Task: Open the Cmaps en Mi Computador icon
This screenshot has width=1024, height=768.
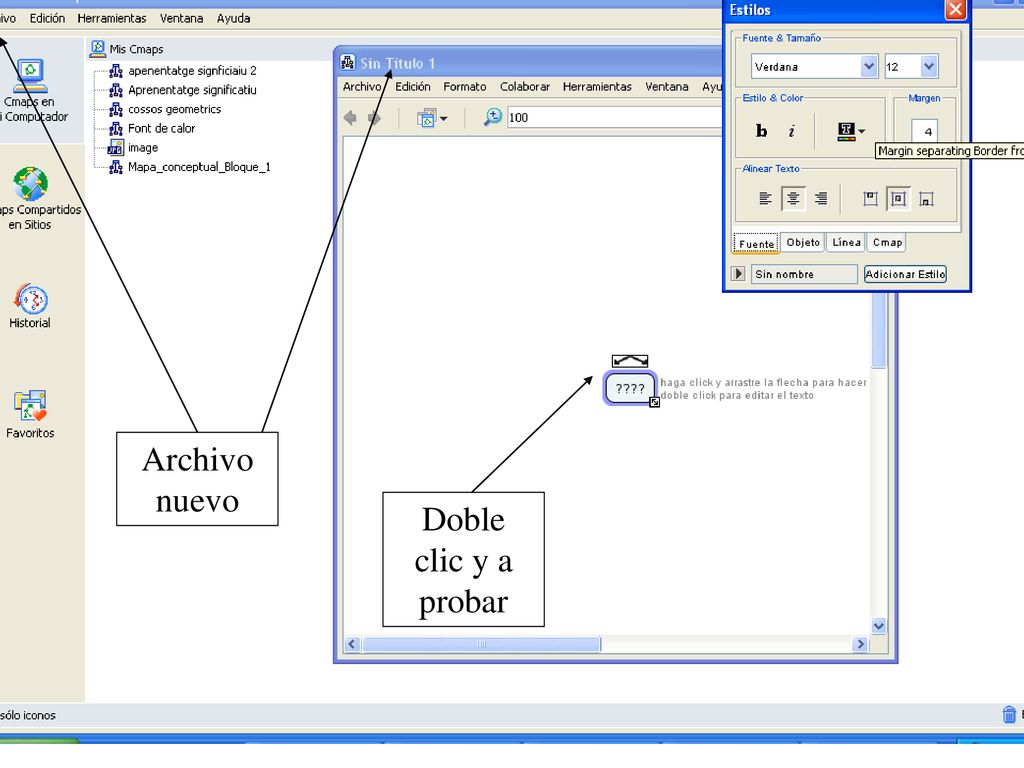Action: pos(30,76)
